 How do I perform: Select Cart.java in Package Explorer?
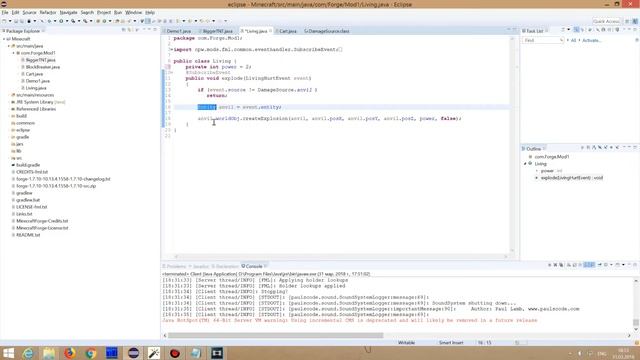(34, 74)
